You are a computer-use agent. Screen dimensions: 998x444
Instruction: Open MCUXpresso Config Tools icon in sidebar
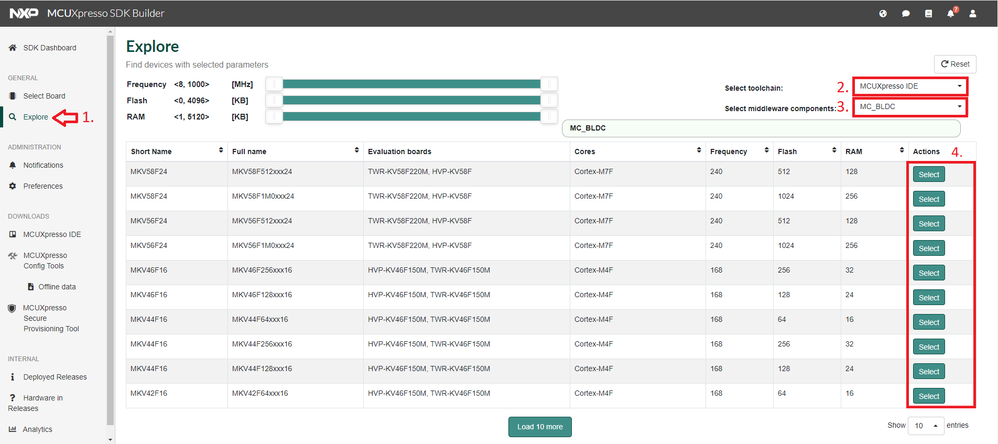coord(12,256)
